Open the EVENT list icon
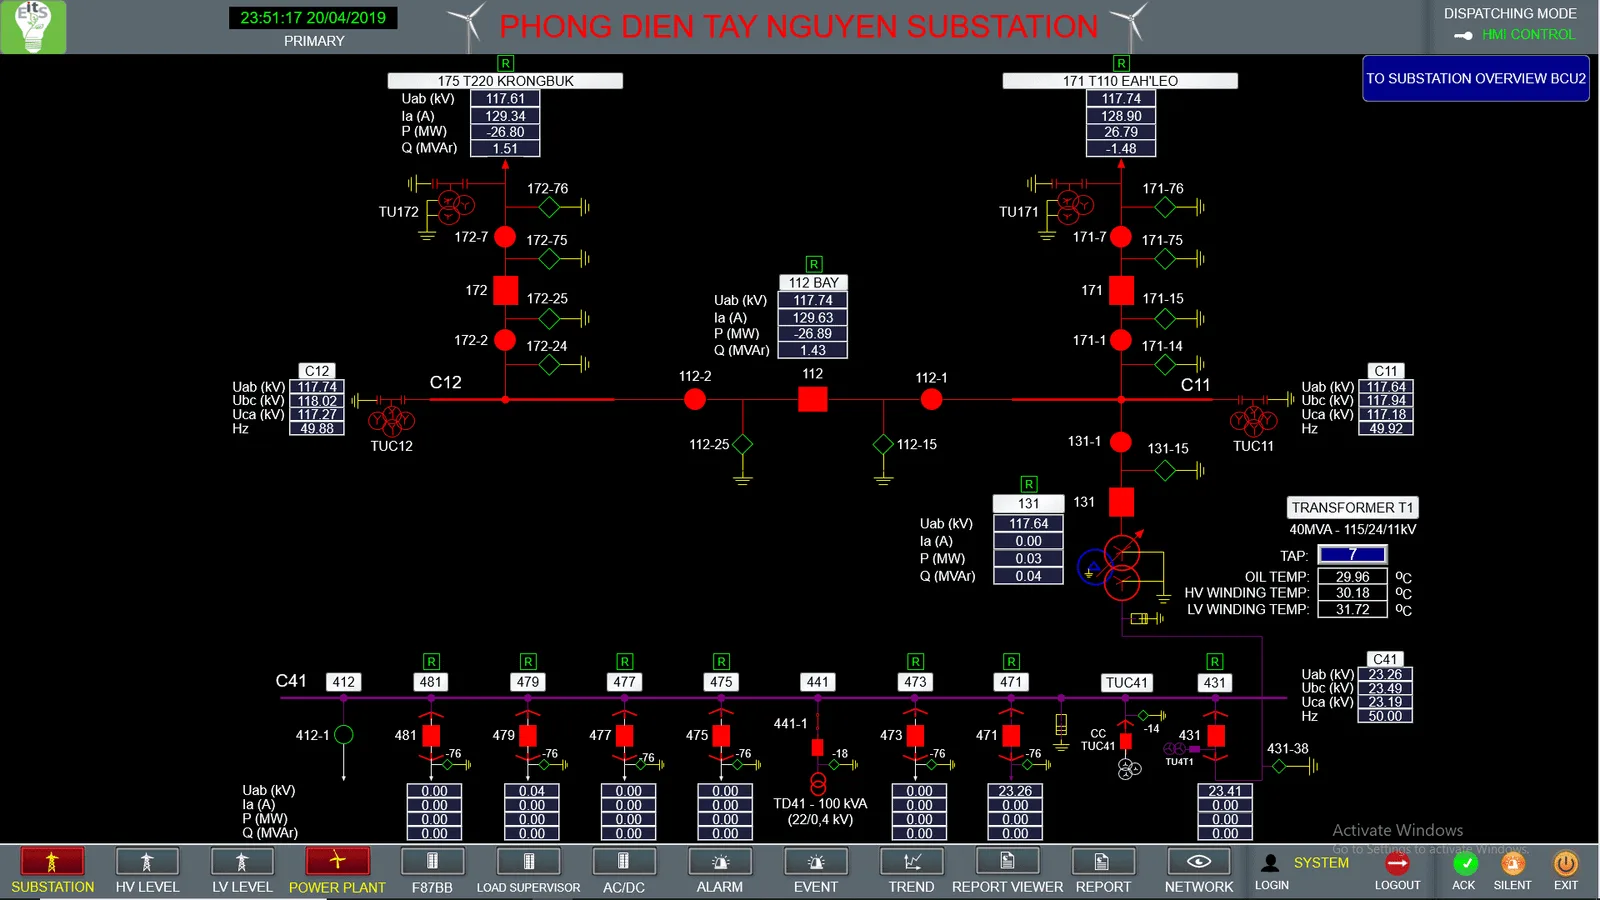 pos(816,861)
